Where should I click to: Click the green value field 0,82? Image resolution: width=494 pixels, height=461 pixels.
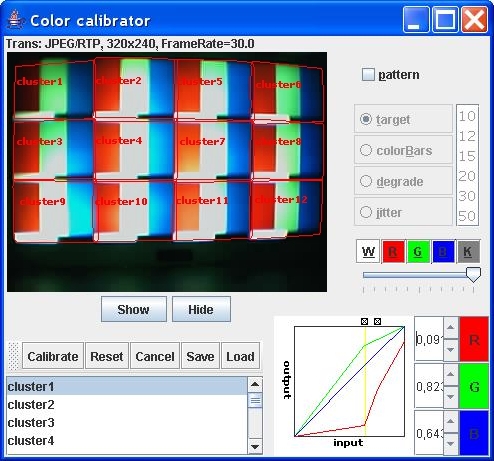pyautogui.click(x=429, y=386)
